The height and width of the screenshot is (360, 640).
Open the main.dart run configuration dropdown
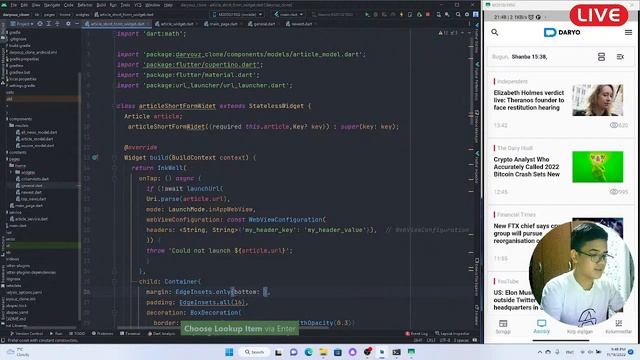tap(289, 14)
